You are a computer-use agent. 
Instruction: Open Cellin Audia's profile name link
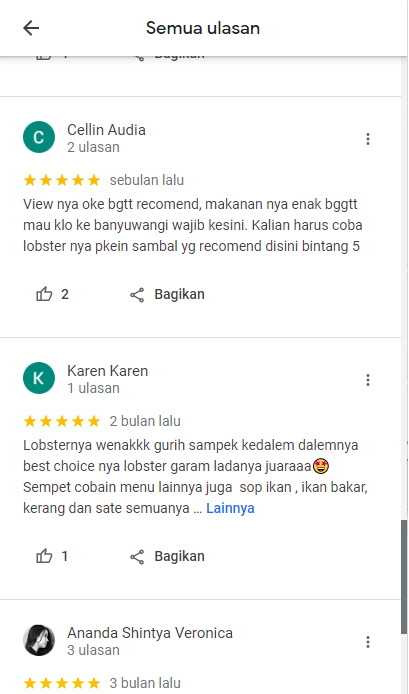point(106,130)
